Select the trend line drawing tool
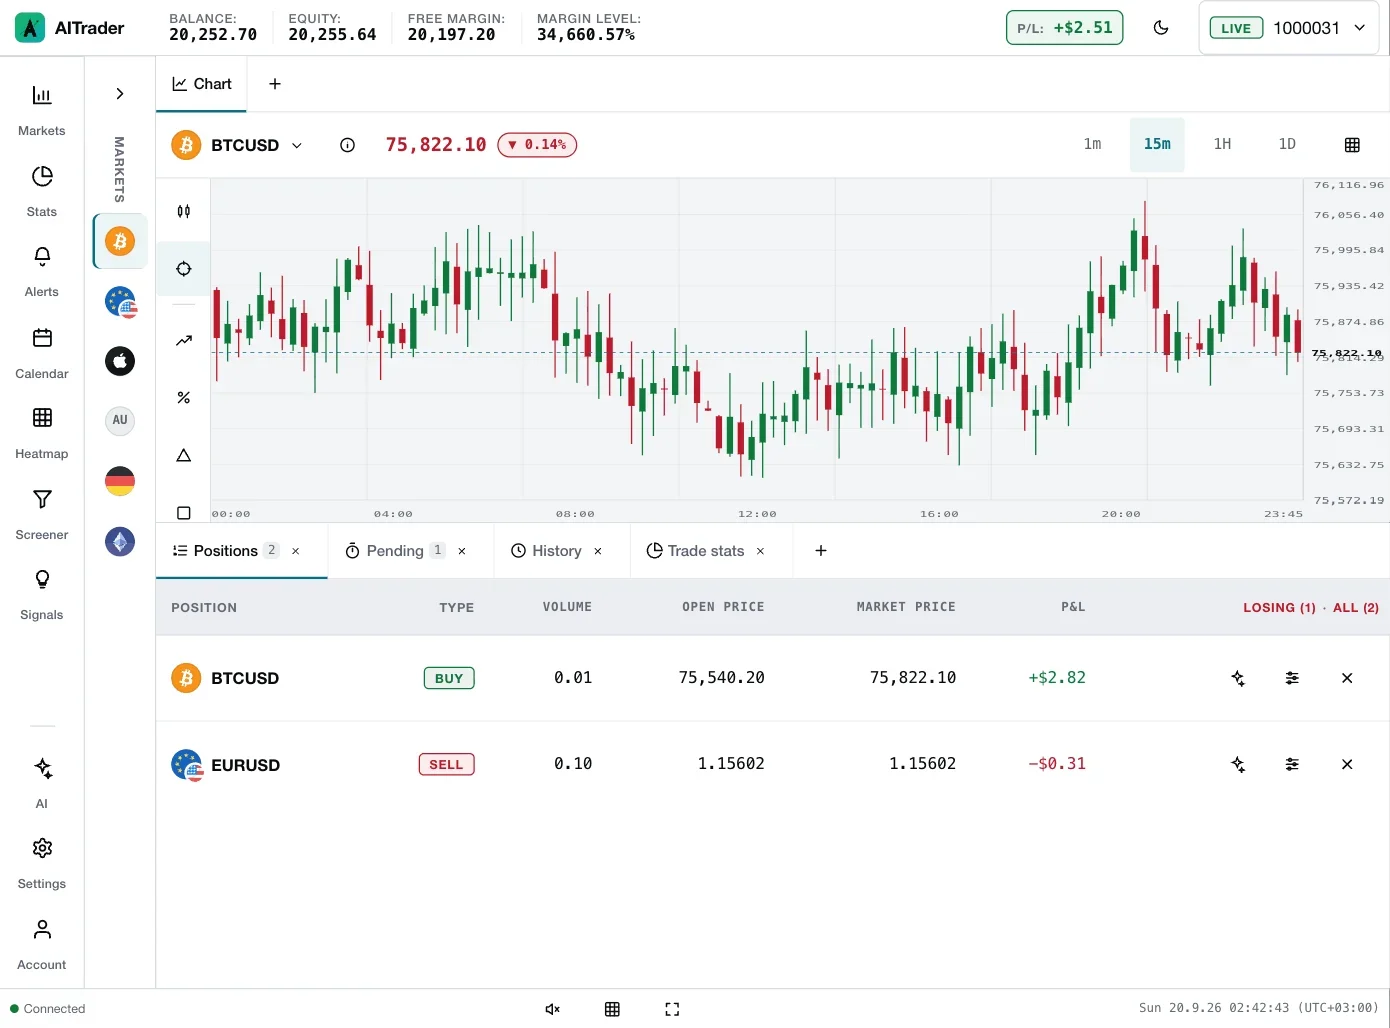1390x1028 pixels. coord(184,340)
